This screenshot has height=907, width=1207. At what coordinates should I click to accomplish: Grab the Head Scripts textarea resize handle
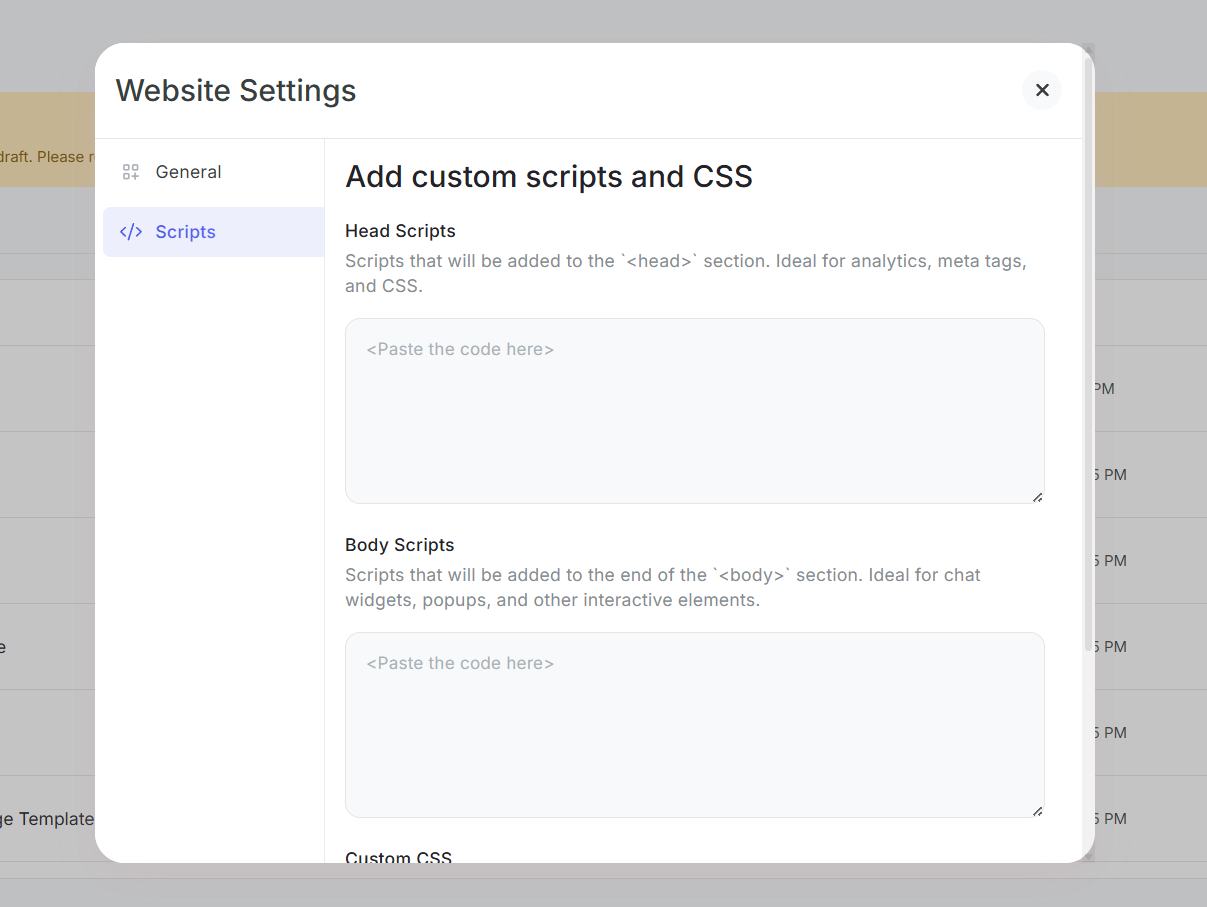point(1037,496)
